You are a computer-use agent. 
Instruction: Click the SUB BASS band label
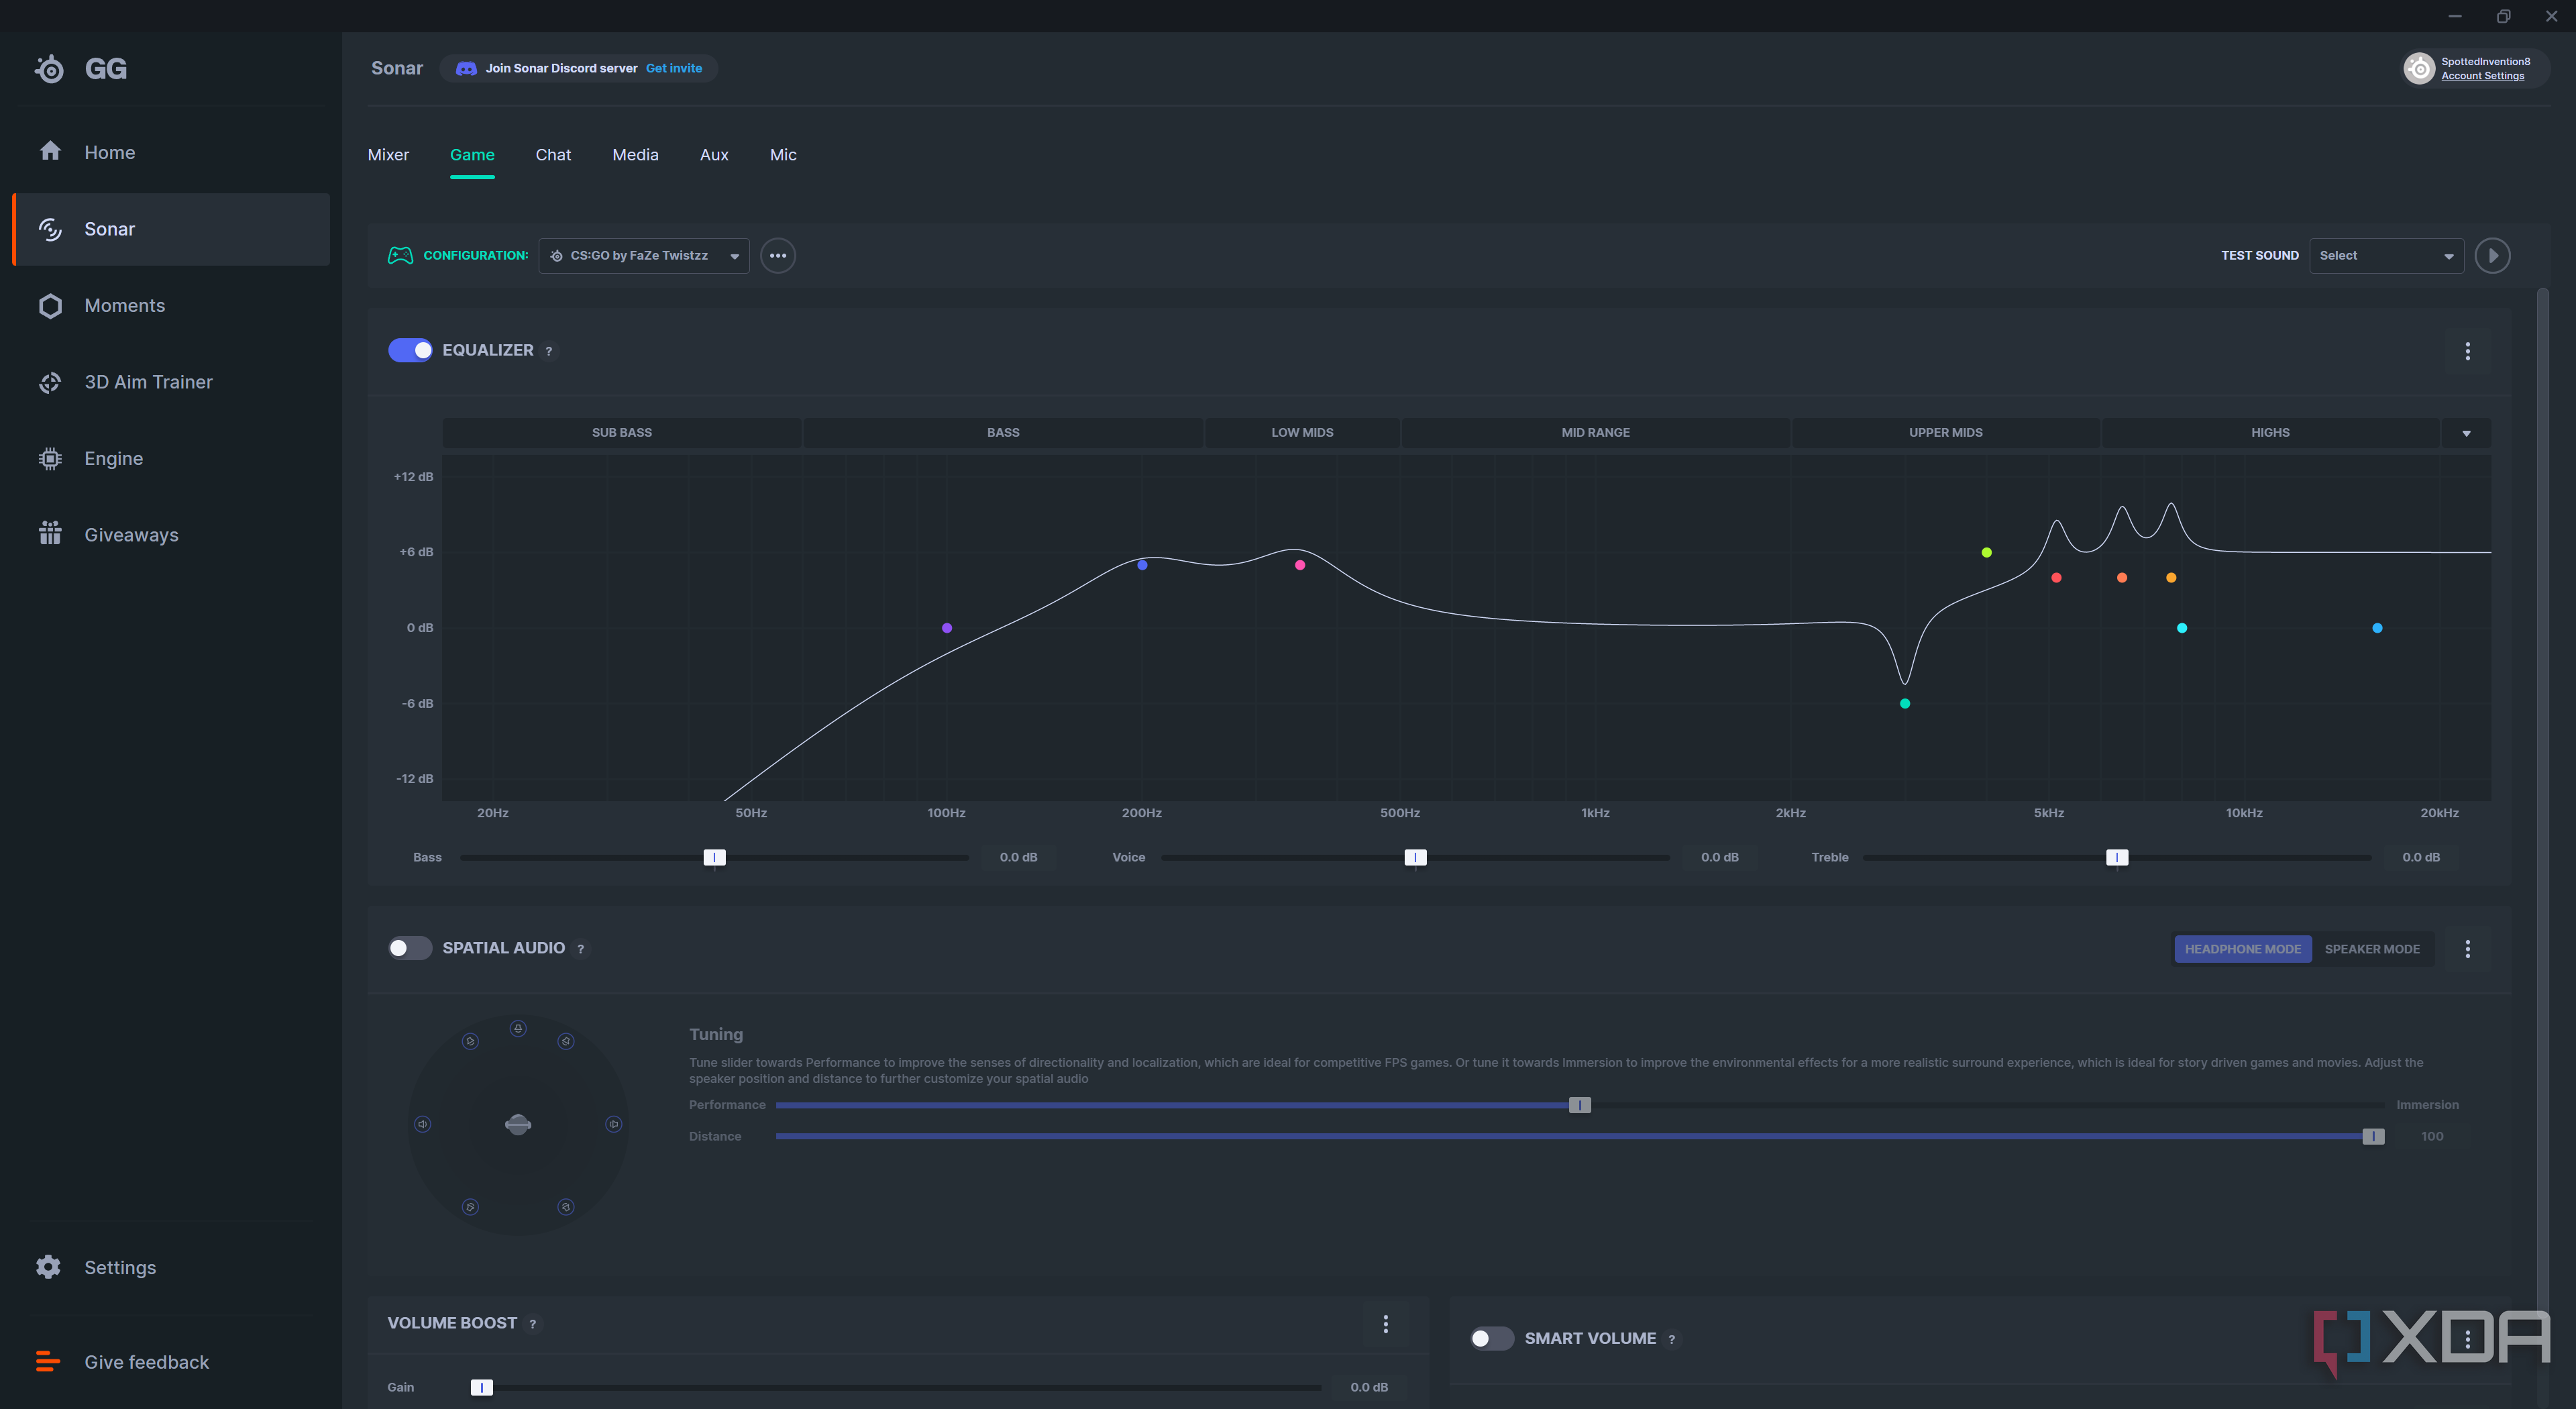621,433
